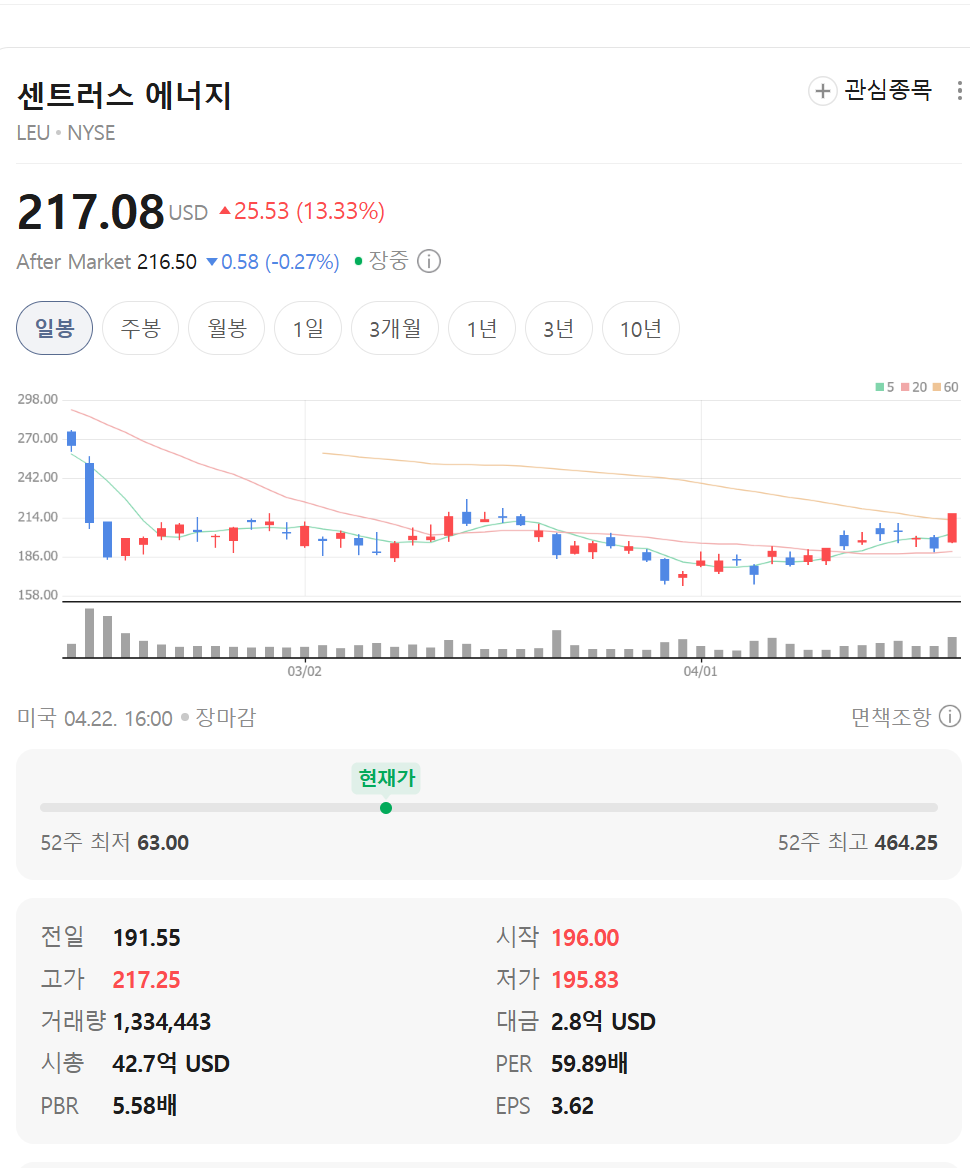Screen dimensions: 970x1168
Task: Click the 미국 04.22. 16:00 timestamp
Action: pyautogui.click(x=95, y=718)
